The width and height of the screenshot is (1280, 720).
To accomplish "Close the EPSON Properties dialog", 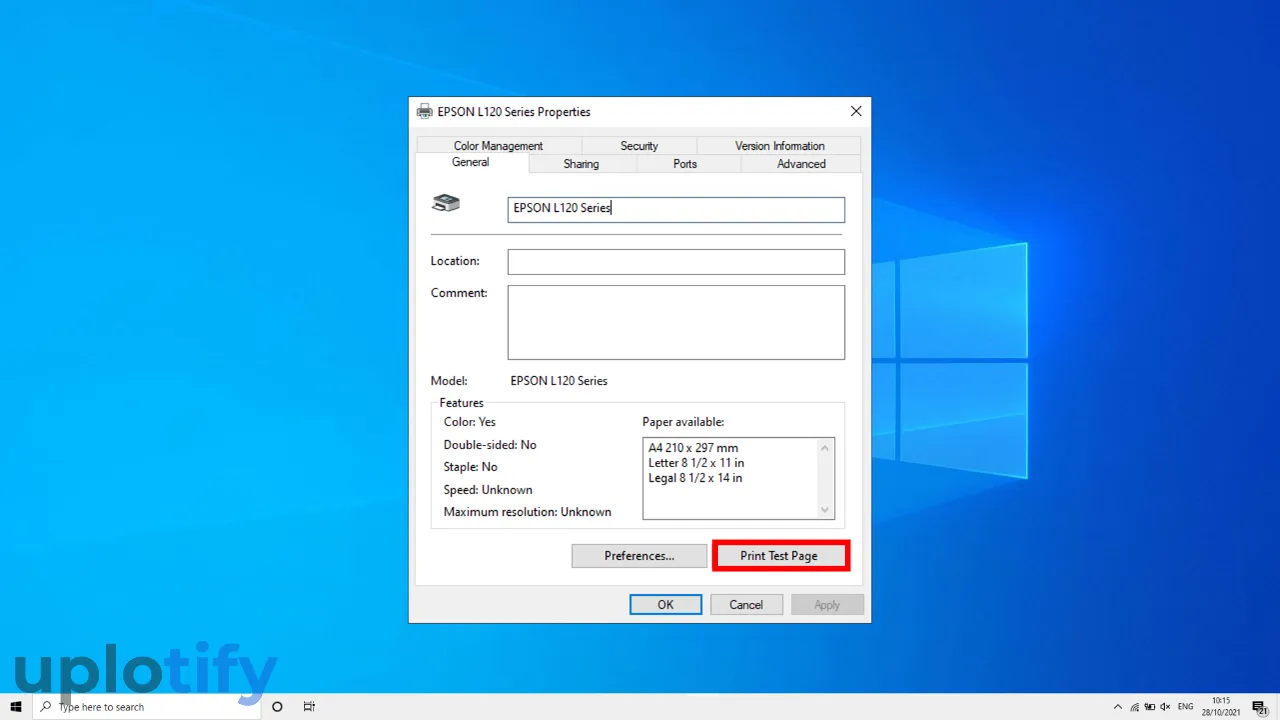I will click(x=856, y=112).
